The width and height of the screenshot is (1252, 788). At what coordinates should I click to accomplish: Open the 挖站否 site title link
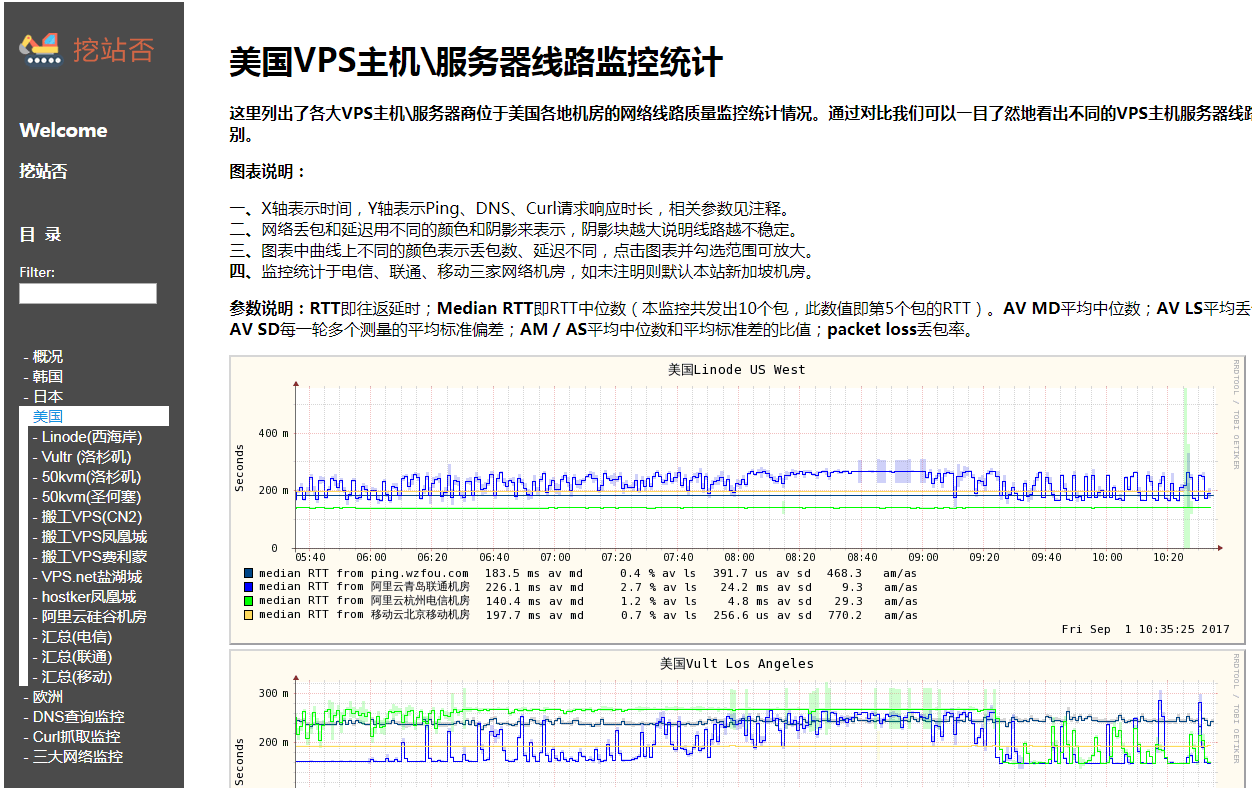pyautogui.click(x=113, y=49)
